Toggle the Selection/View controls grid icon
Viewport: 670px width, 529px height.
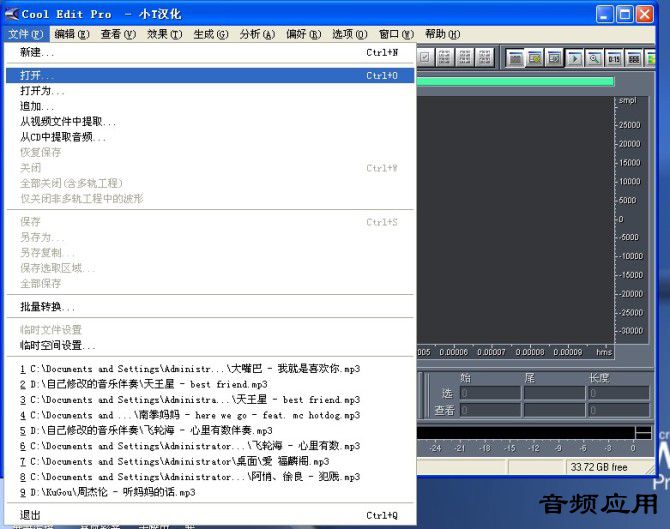coord(634,58)
